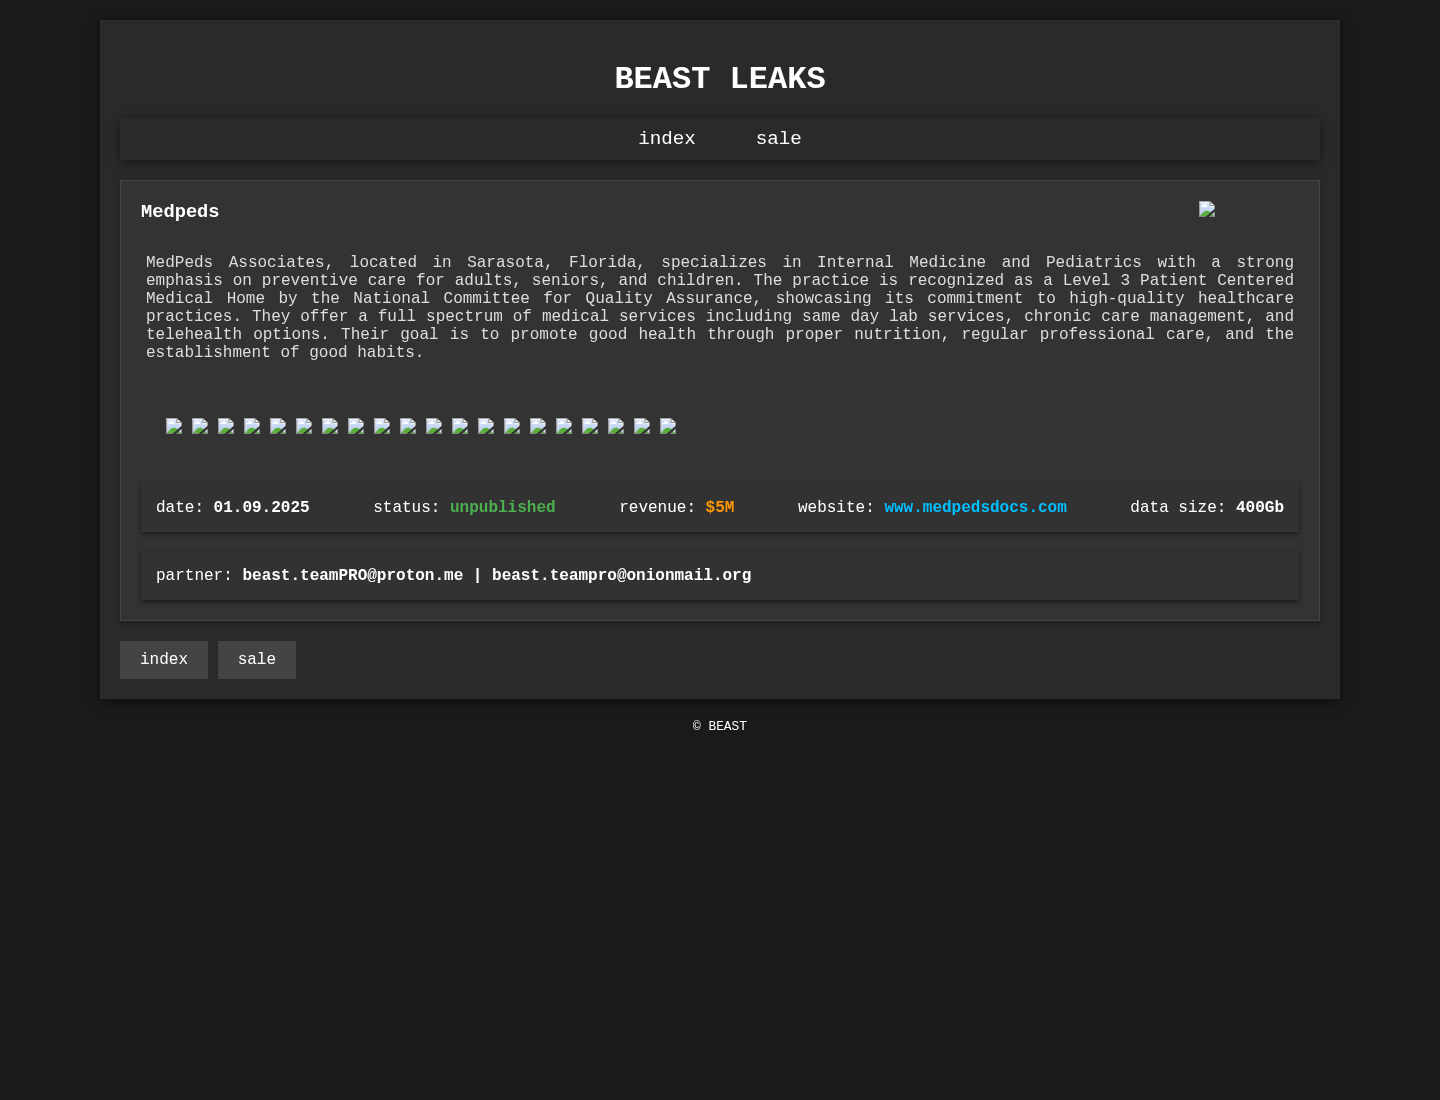Click the beast.teamPRO@proton.me partner email
1440x1100 pixels.
click(352, 576)
